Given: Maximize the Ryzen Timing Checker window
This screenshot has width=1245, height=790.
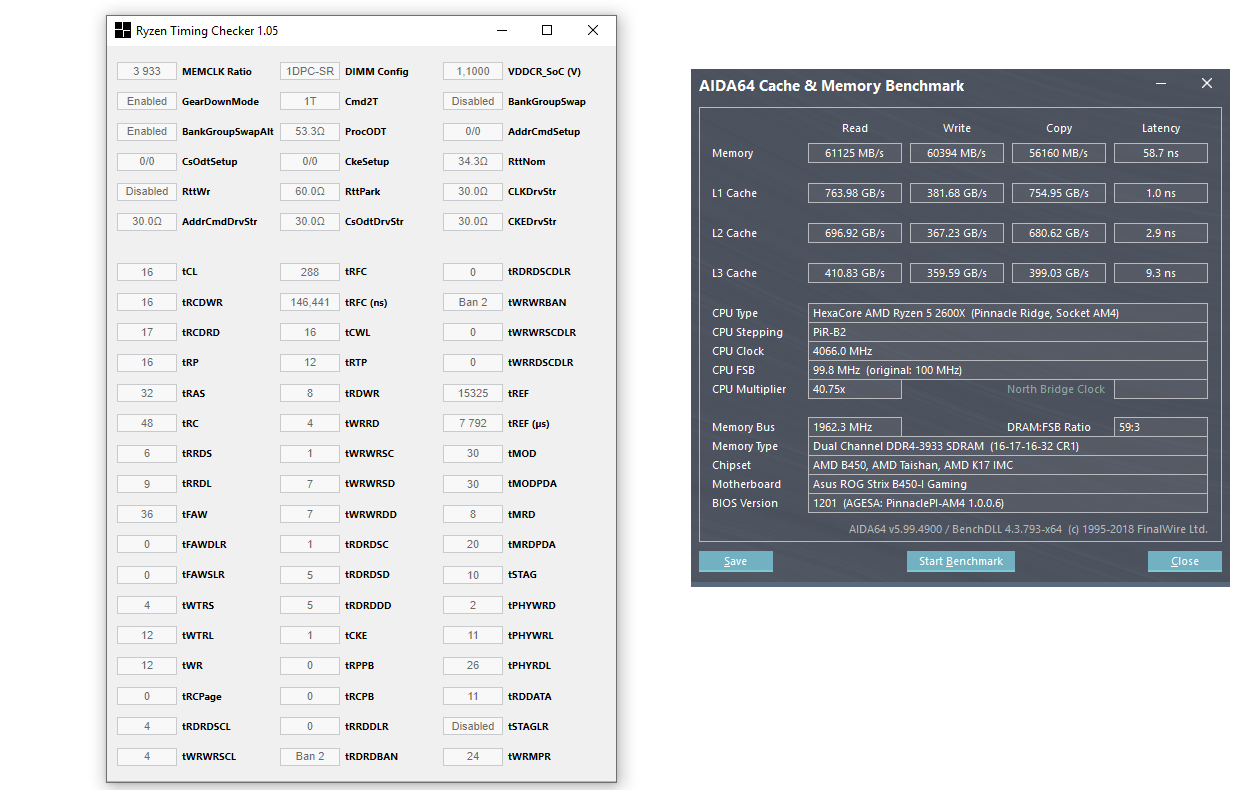Looking at the screenshot, I should (547, 30).
